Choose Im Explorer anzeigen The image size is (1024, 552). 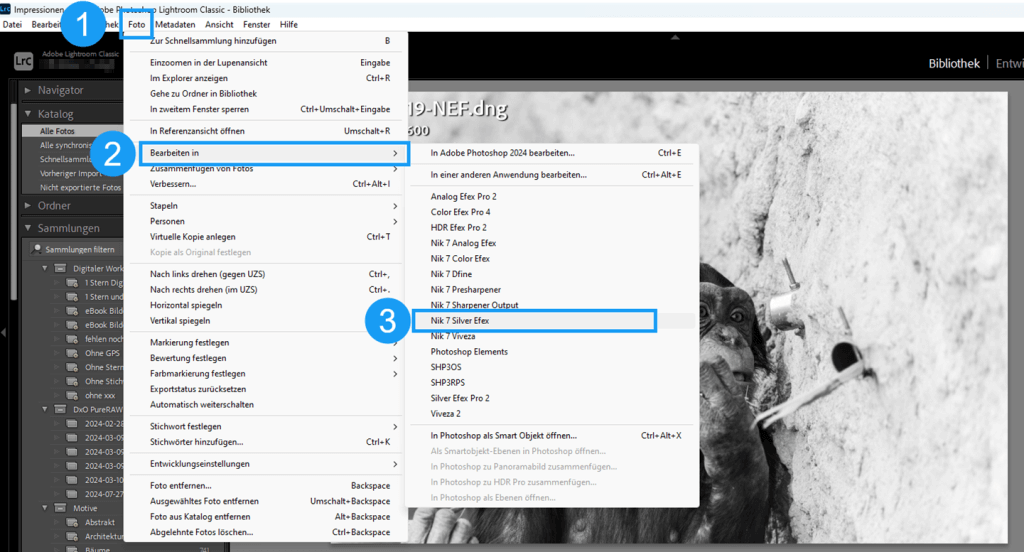pyautogui.click(x=266, y=78)
